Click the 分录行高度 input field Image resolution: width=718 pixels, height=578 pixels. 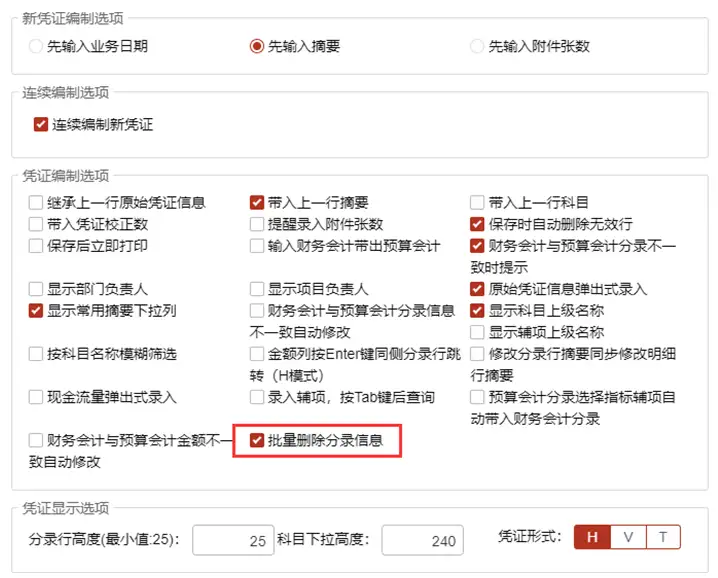tap(233, 540)
